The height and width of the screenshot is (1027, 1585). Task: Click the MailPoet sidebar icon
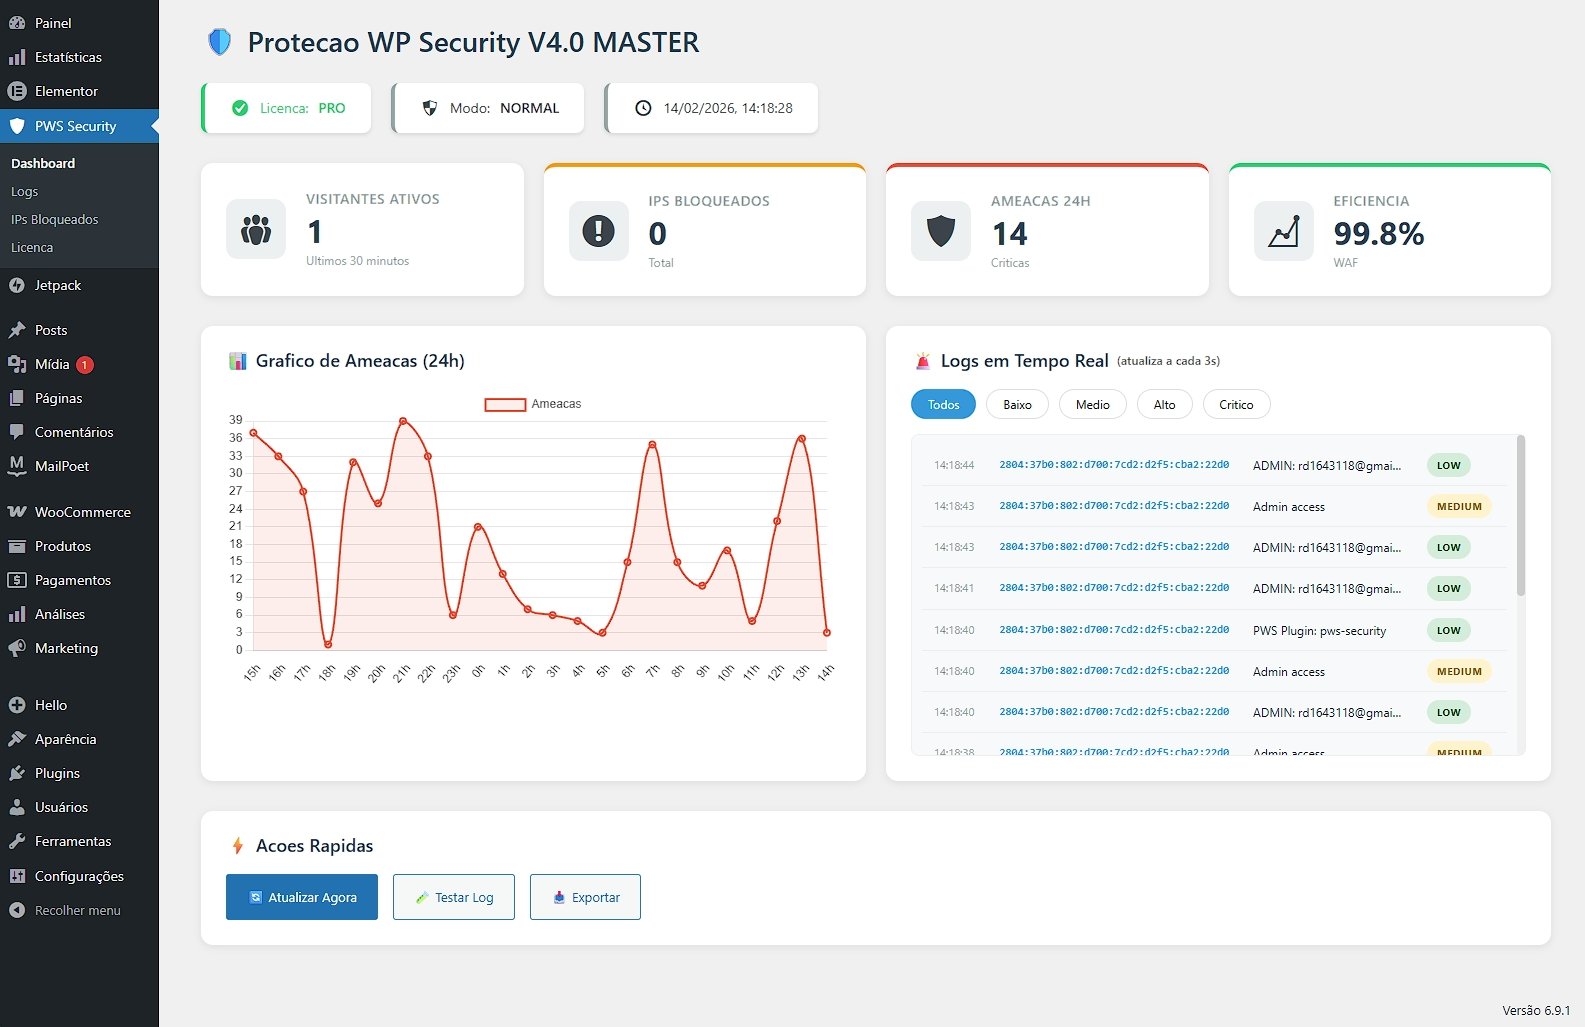pyautogui.click(x=17, y=466)
